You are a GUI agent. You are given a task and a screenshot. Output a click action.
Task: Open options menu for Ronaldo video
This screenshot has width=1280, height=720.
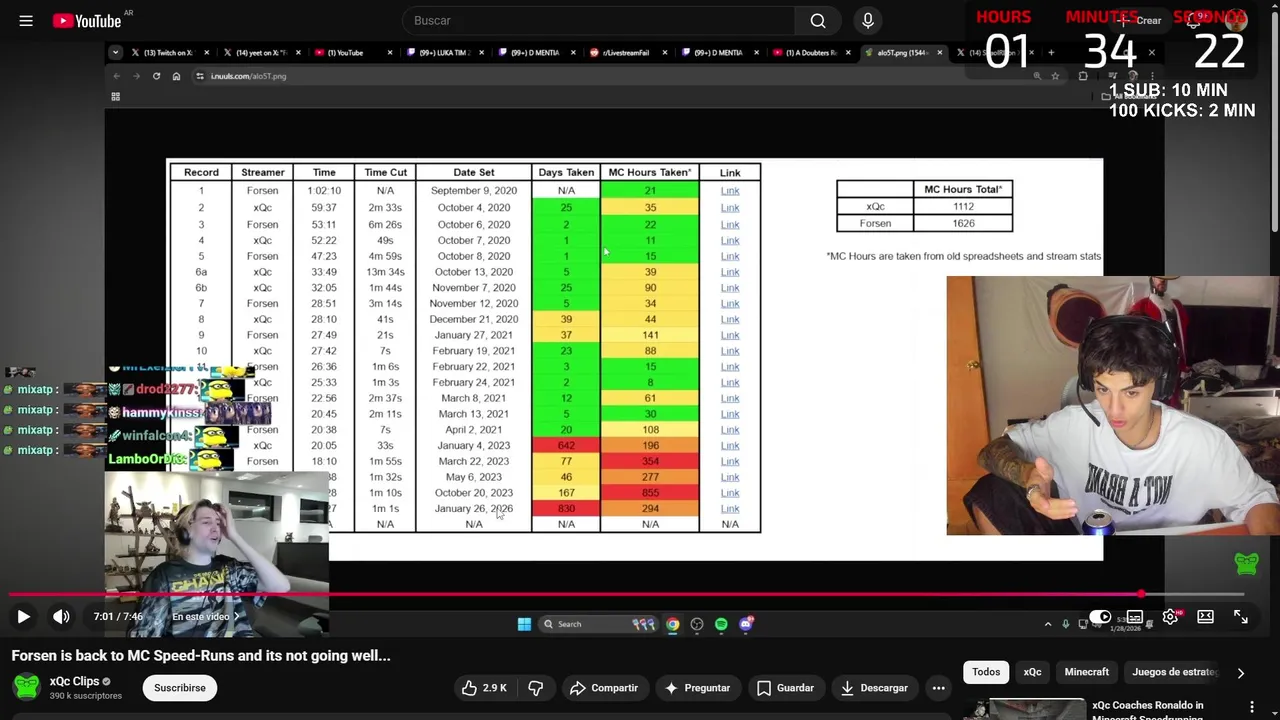[1251, 707]
